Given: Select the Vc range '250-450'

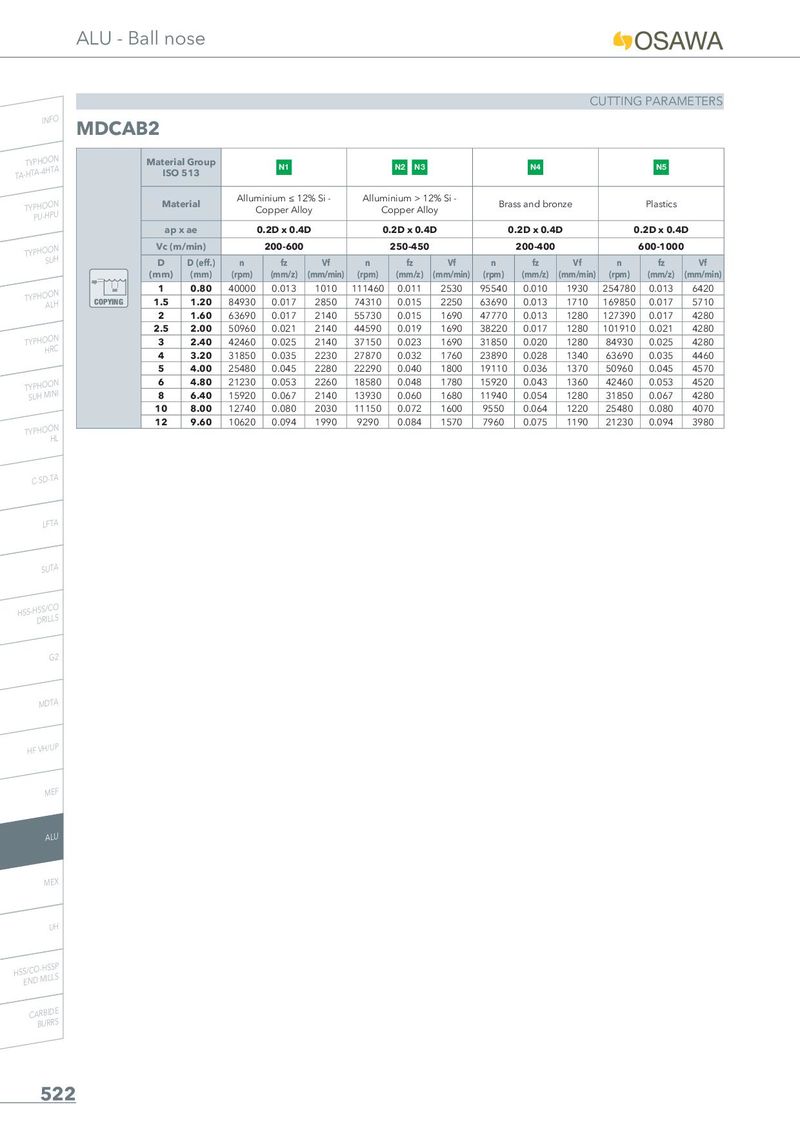Looking at the screenshot, I should click(409, 246).
